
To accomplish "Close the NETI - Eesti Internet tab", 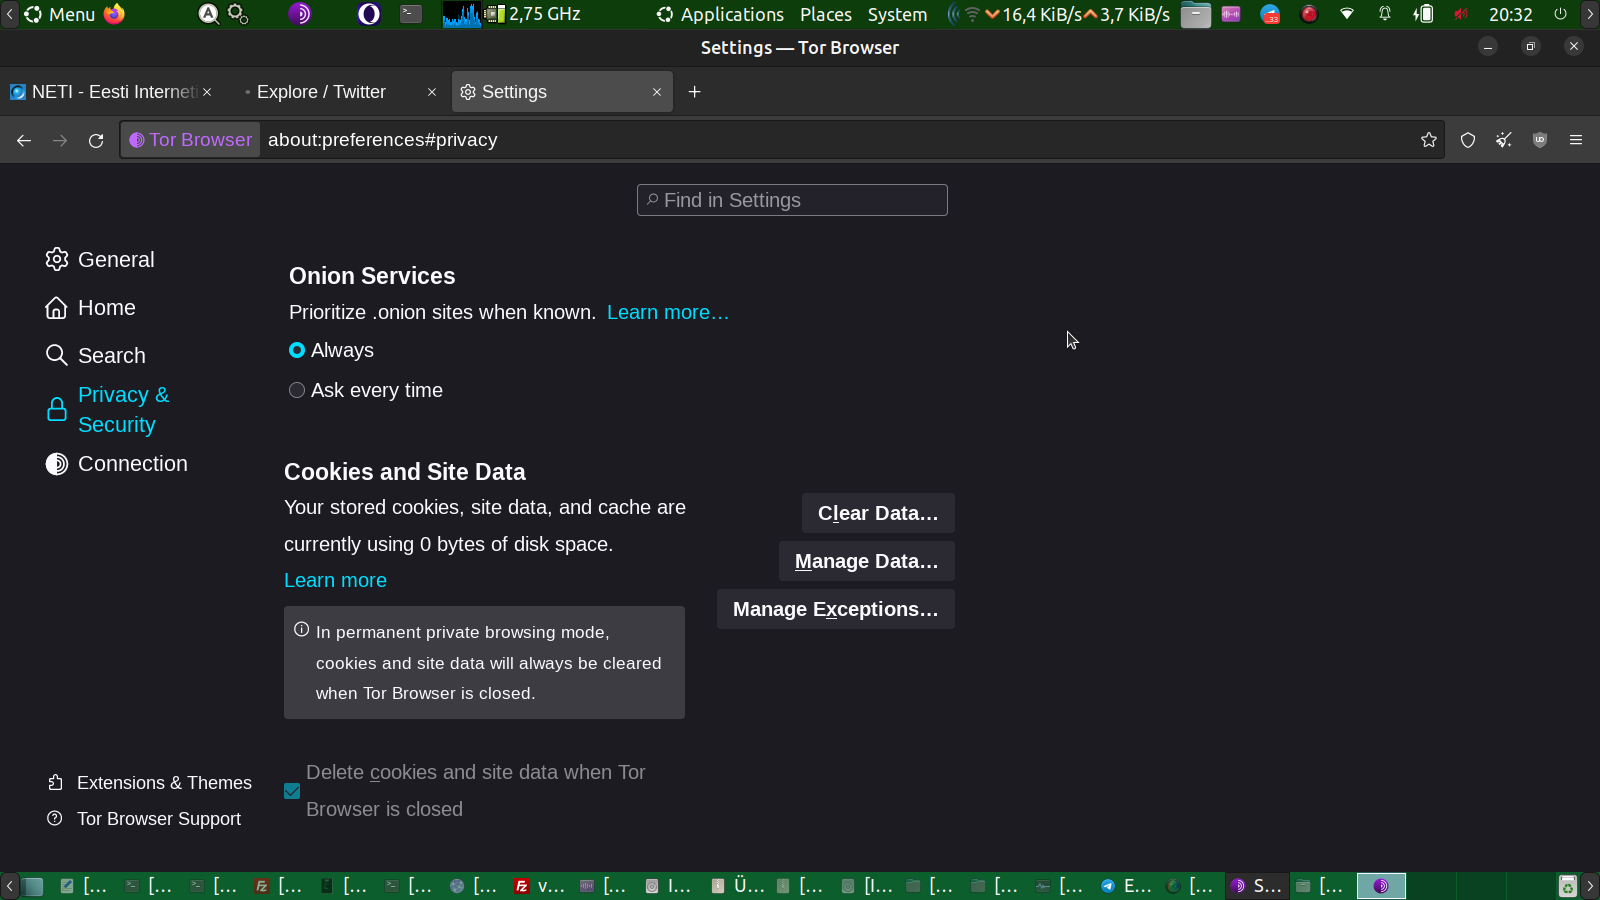I will 207,92.
